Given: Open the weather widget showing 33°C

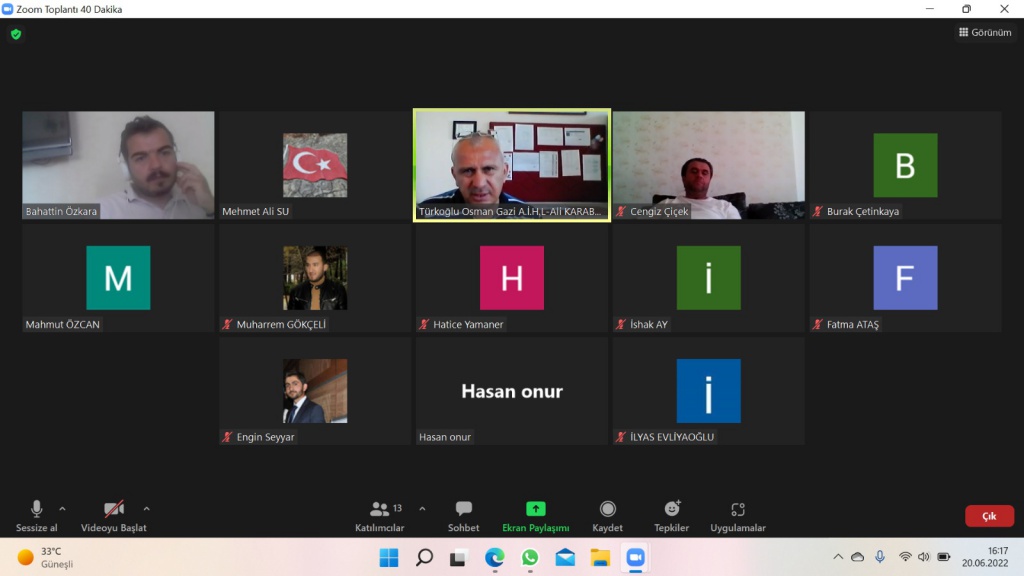Looking at the screenshot, I should click(x=45, y=557).
